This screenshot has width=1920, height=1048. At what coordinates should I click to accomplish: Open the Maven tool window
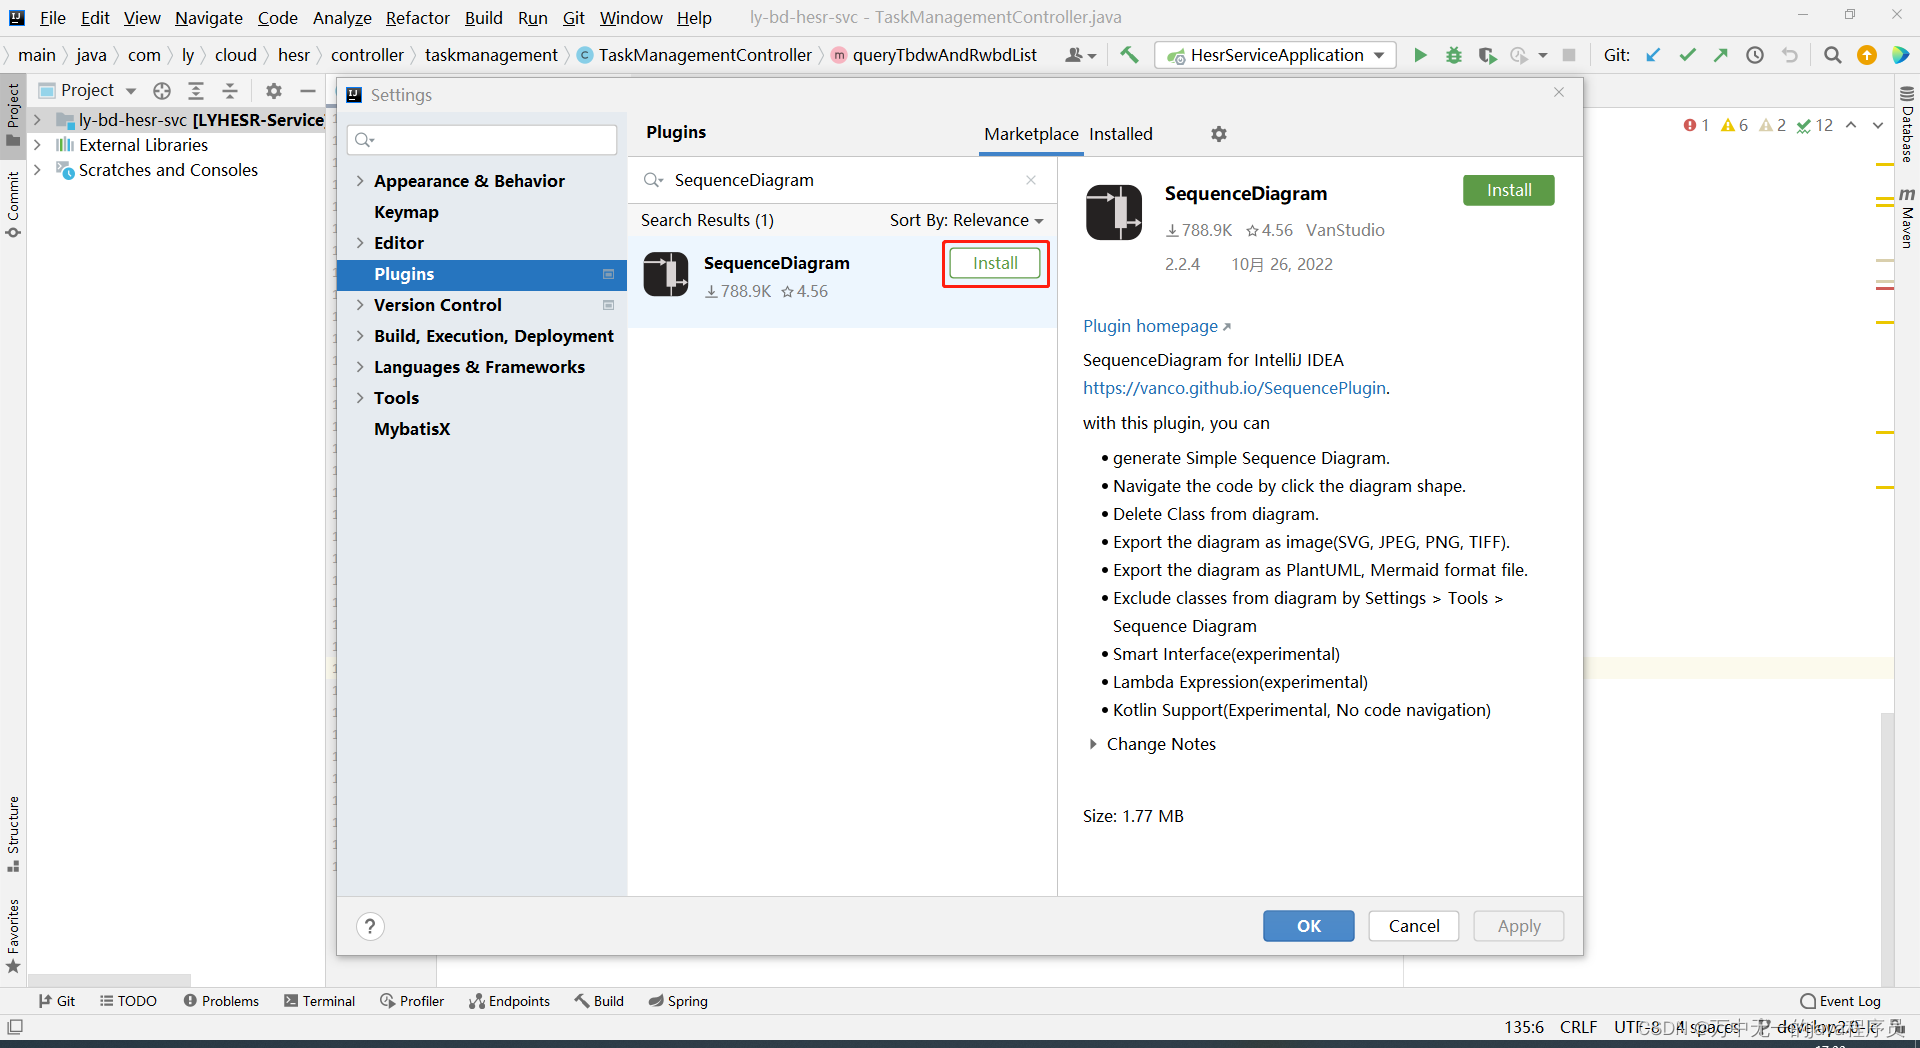[x=1907, y=218]
